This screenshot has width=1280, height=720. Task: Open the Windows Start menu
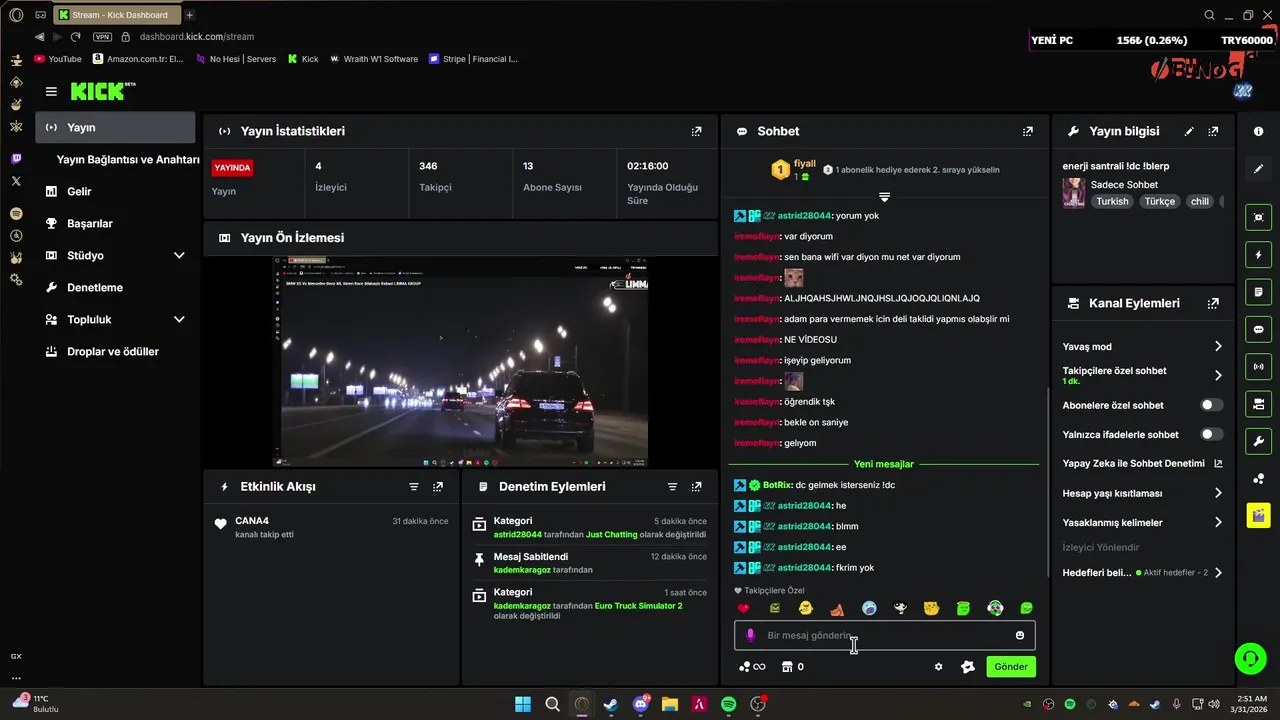(523, 704)
